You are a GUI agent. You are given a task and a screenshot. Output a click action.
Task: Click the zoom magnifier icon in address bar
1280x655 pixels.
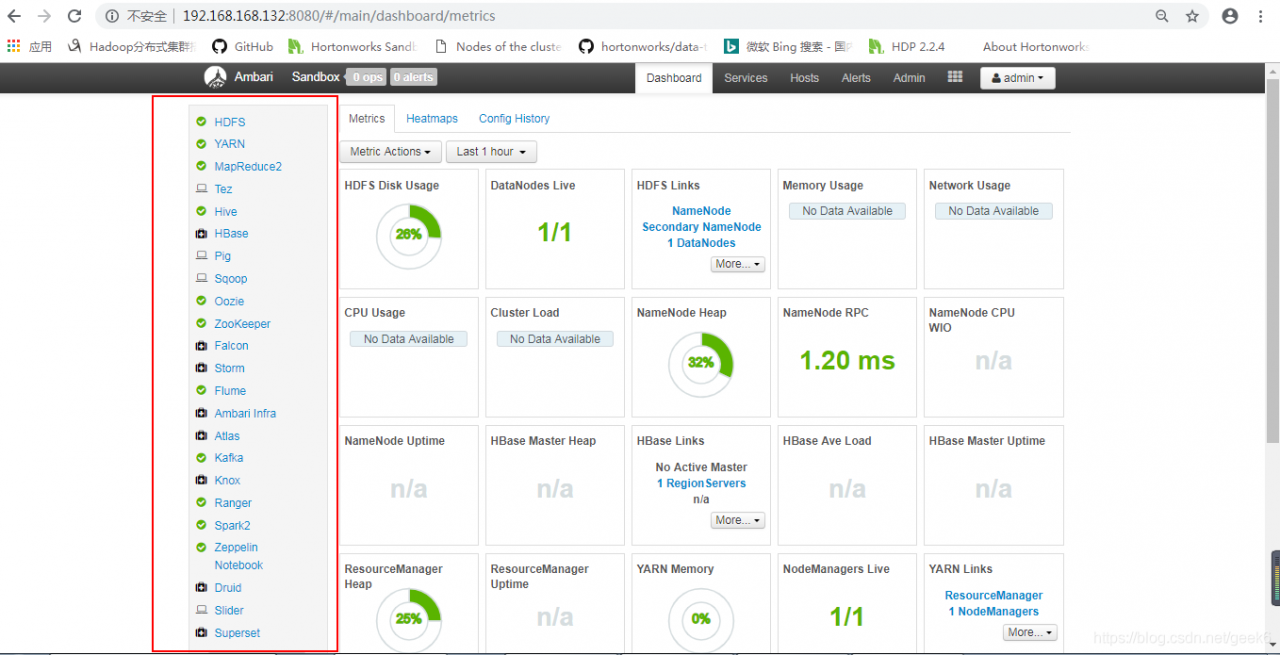click(x=1162, y=16)
